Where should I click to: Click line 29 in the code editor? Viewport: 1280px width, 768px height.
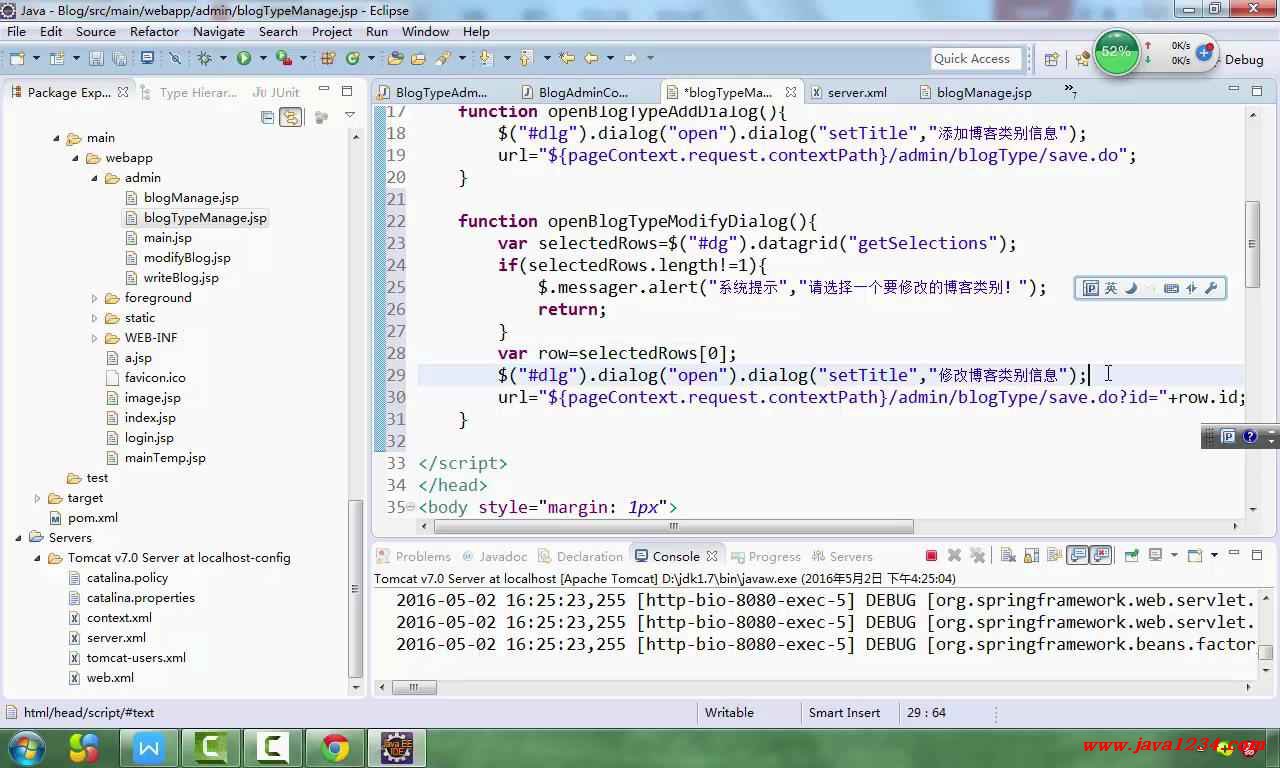[830, 375]
